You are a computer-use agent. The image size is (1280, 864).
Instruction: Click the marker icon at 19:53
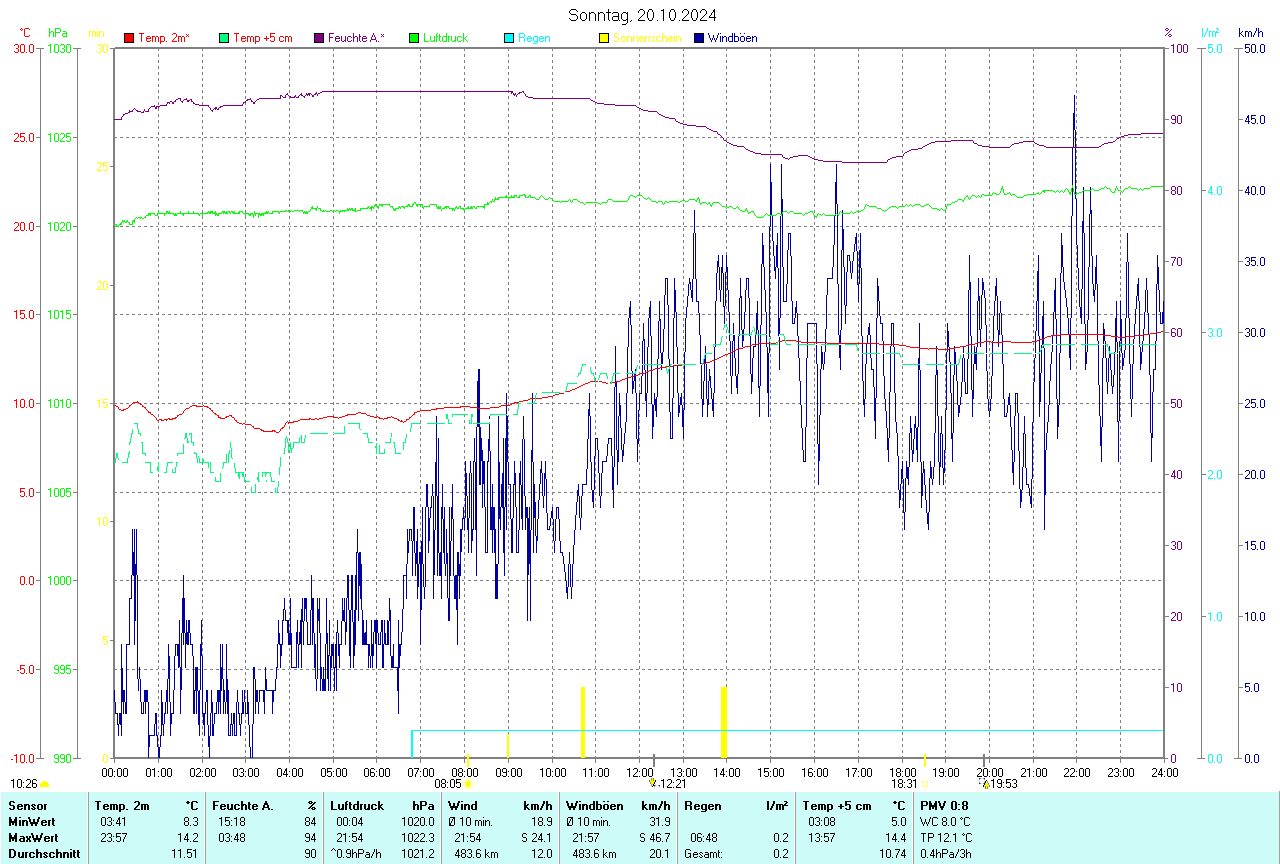click(985, 784)
